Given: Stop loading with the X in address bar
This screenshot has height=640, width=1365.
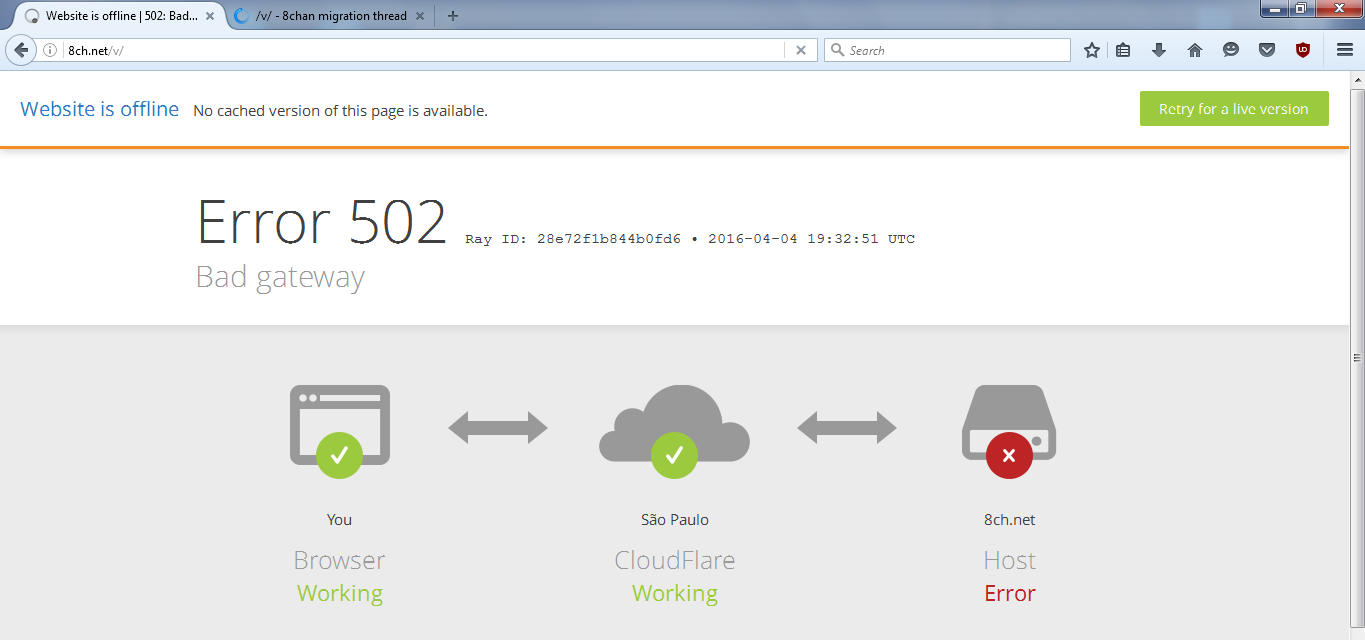Looking at the screenshot, I should 800,50.
